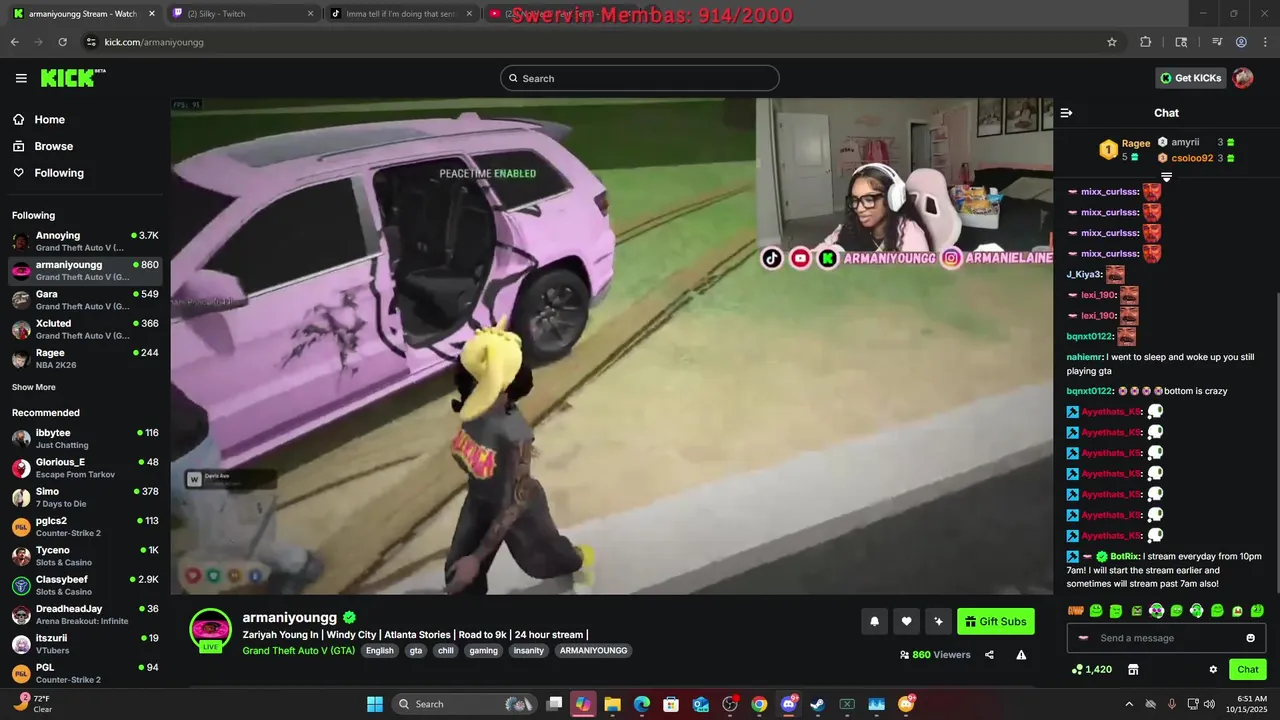Click the Gift Subs button
The width and height of the screenshot is (1280, 720).
point(995,621)
